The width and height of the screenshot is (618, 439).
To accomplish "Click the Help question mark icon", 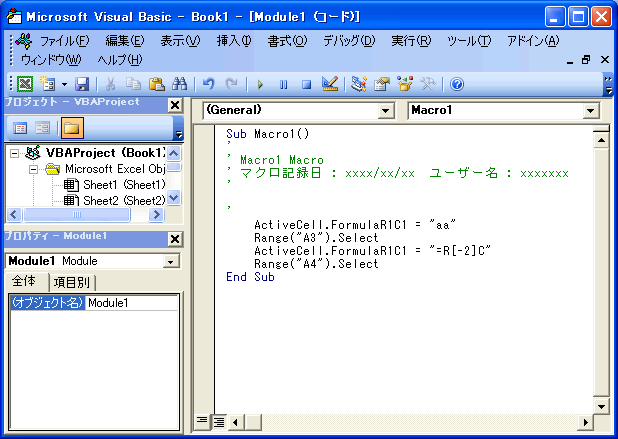I will [x=457, y=84].
